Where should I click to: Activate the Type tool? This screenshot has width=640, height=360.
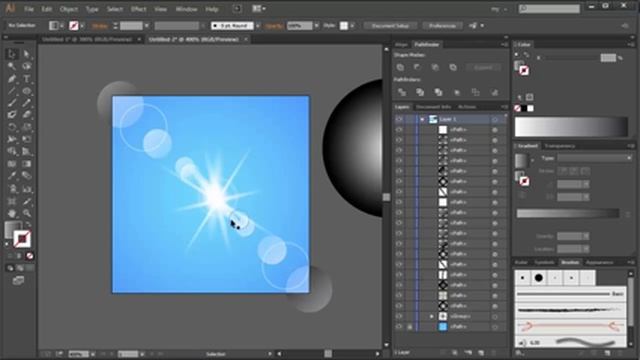[x=27, y=78]
